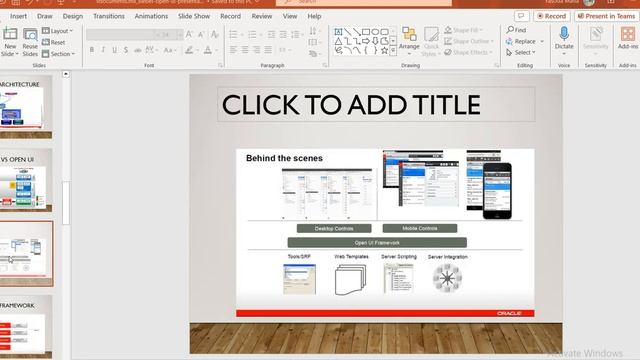640x360 pixels.
Task: Select the Right Brace shape
Action: 375,51
